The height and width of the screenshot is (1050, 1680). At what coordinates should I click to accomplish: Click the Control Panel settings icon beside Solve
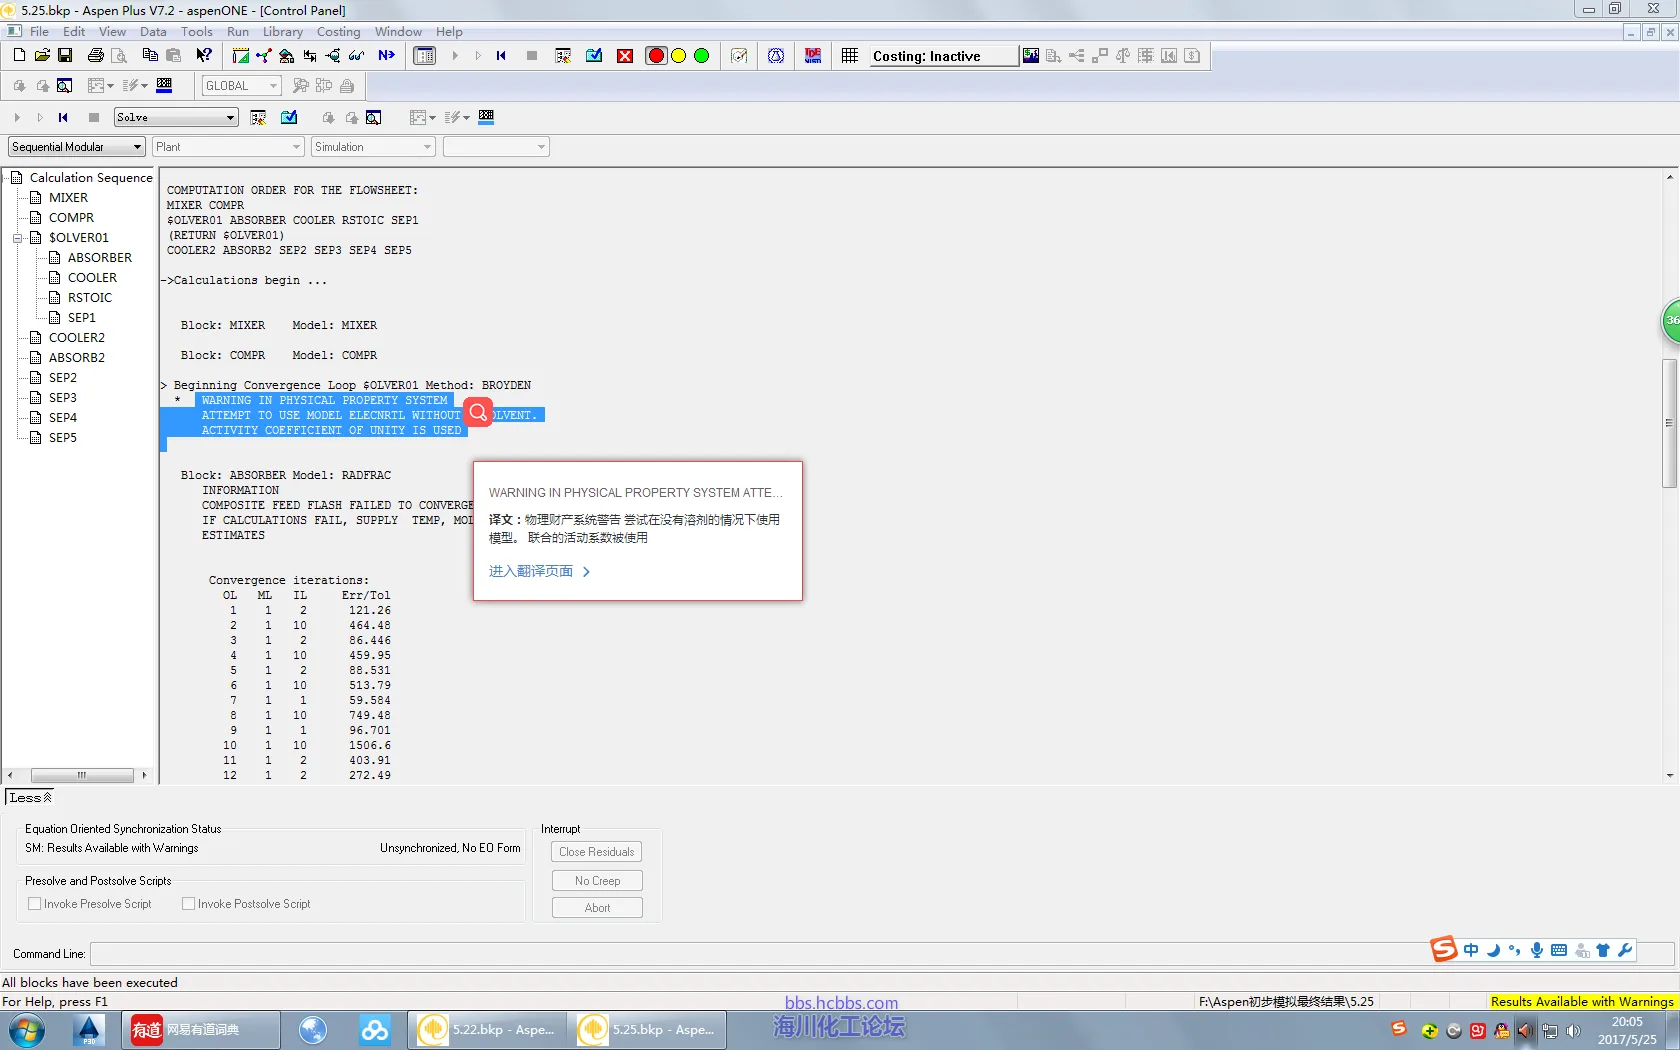click(x=258, y=118)
